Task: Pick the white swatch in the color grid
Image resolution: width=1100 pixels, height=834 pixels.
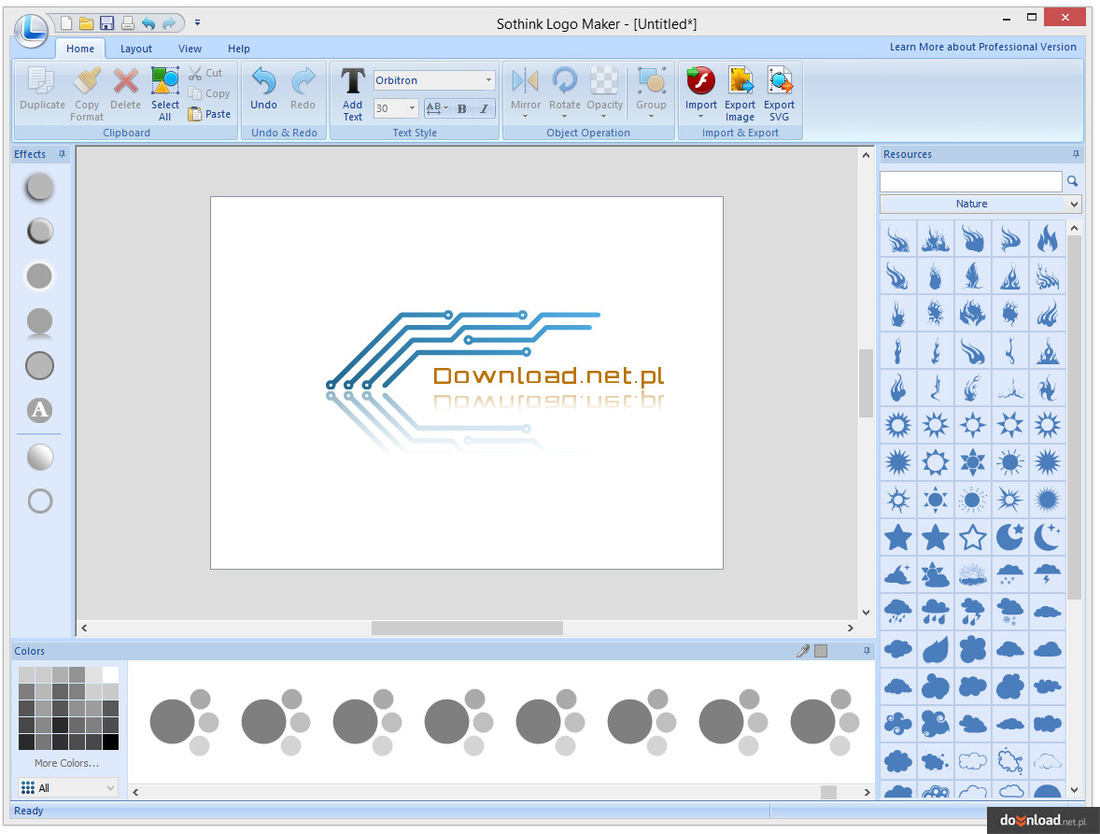Action: (111, 675)
